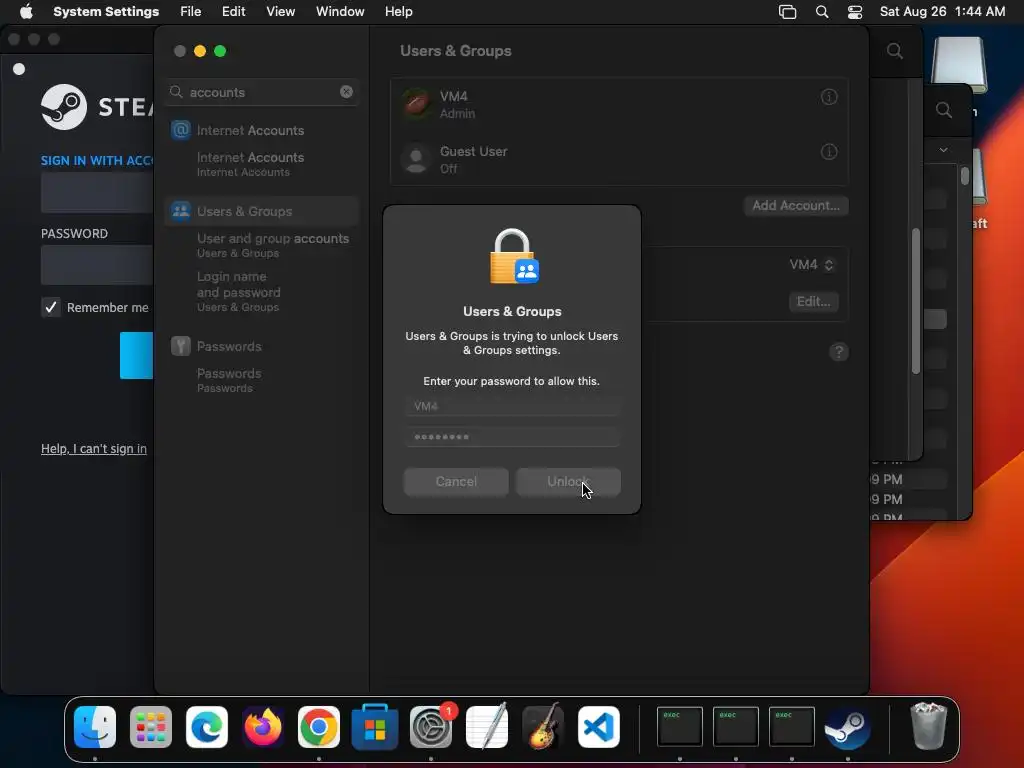Open System Settings dock icon with badge

click(x=431, y=727)
